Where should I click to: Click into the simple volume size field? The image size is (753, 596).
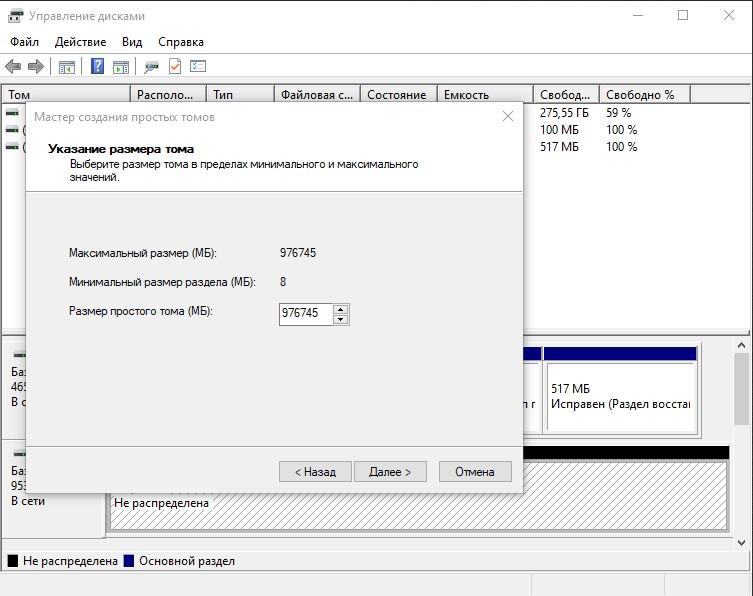[305, 314]
